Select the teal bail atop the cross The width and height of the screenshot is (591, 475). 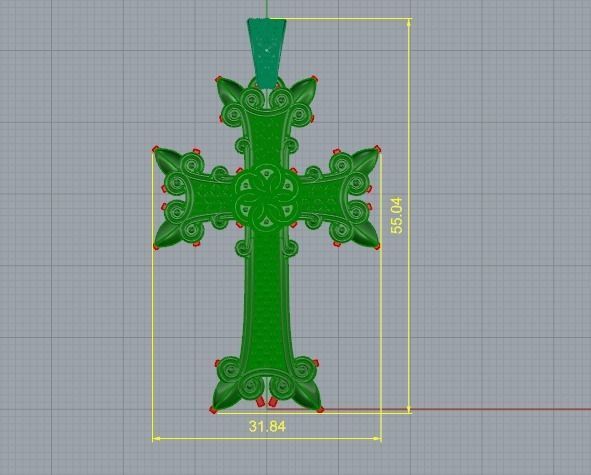[266, 53]
